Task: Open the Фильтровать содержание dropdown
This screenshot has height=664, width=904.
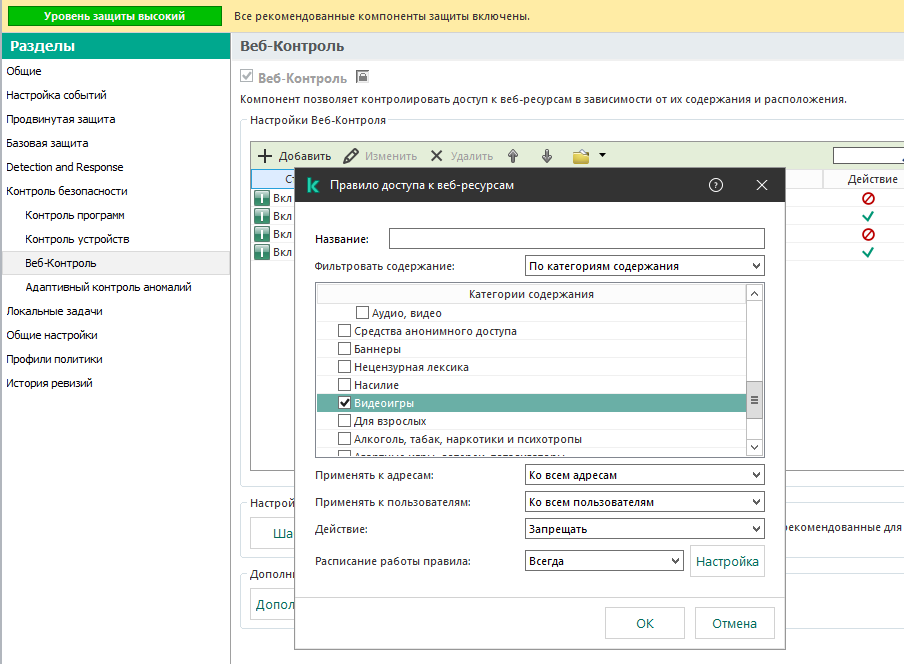Action: pyautogui.click(x=644, y=266)
